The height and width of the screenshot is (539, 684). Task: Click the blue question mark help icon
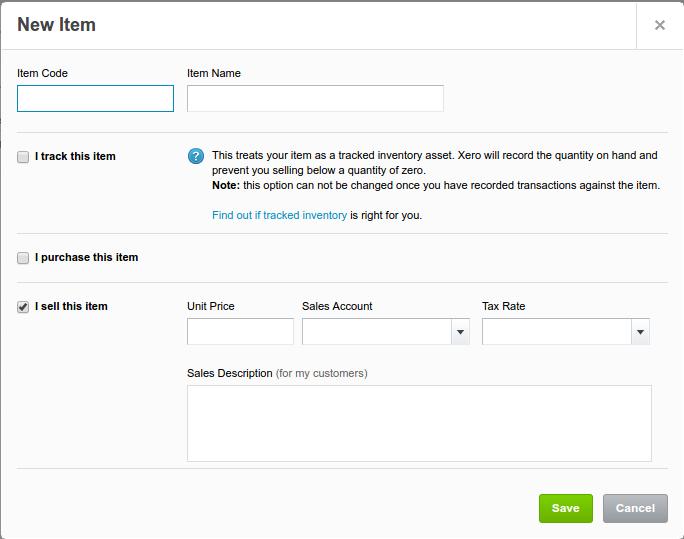point(196,156)
